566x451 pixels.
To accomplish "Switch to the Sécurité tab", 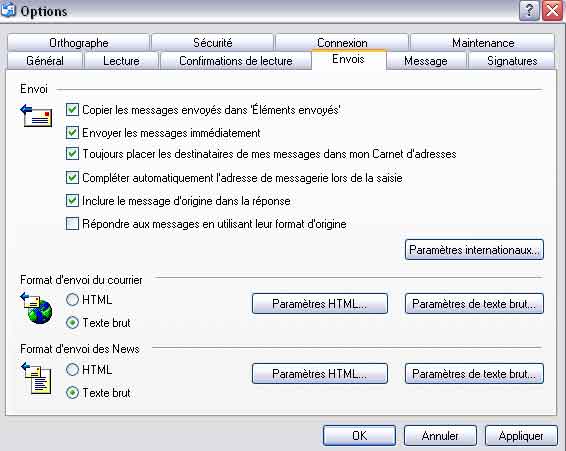I will coord(212,43).
